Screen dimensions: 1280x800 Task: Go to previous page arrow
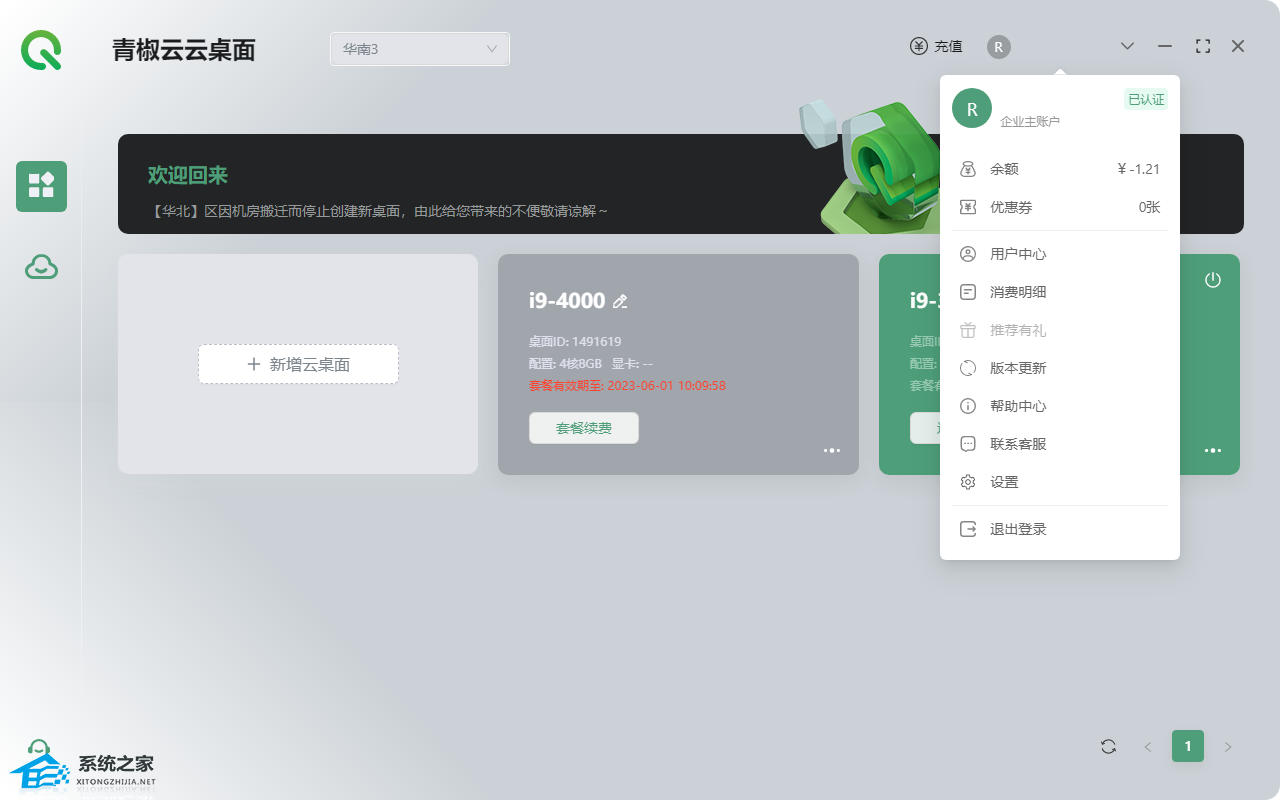point(1148,746)
